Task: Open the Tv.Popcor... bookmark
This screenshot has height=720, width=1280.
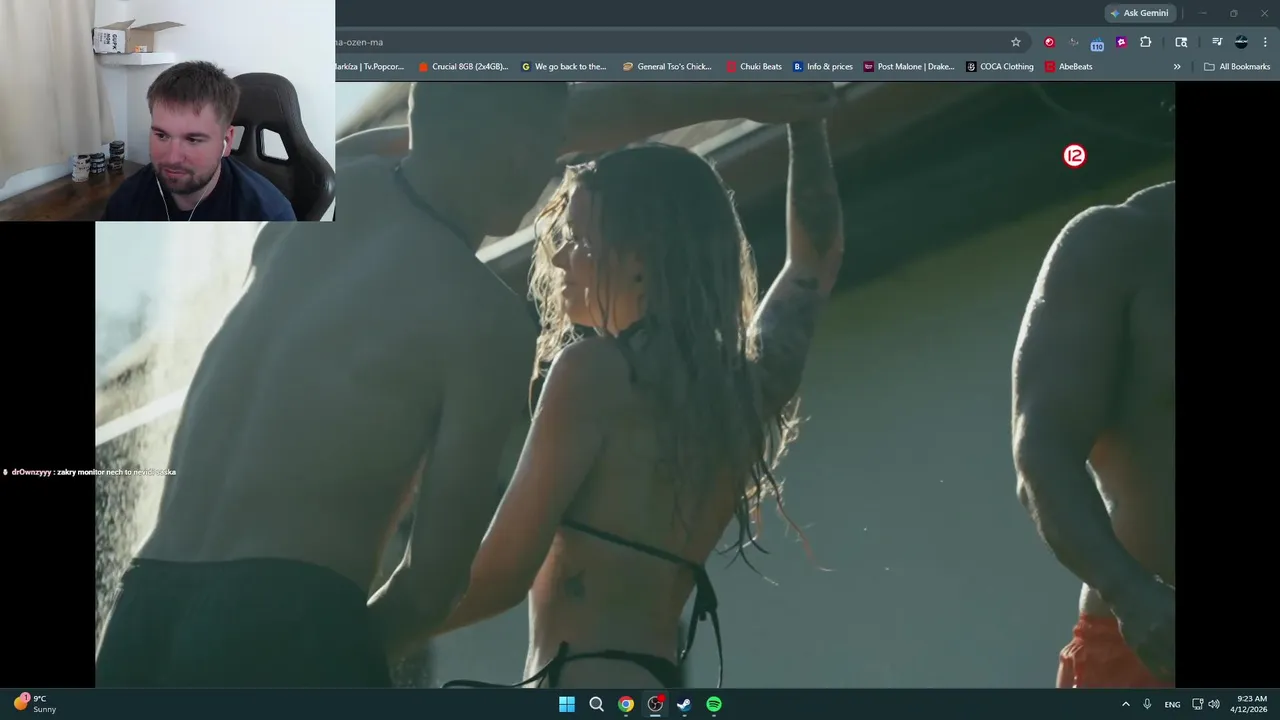Action: [369, 67]
